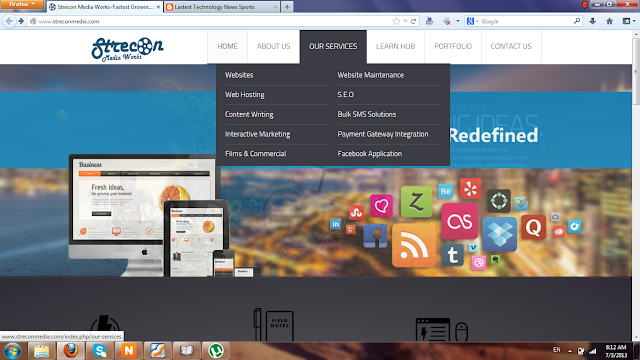640x360 pixels.
Task: Click the pink heart icon
Action: pyautogui.click(x=382, y=206)
